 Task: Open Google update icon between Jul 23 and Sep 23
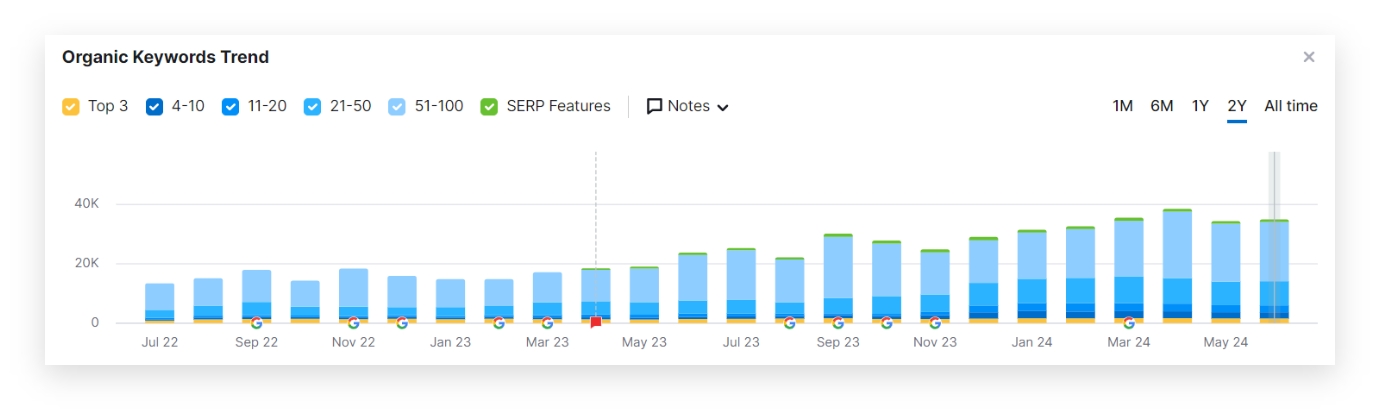(x=790, y=323)
